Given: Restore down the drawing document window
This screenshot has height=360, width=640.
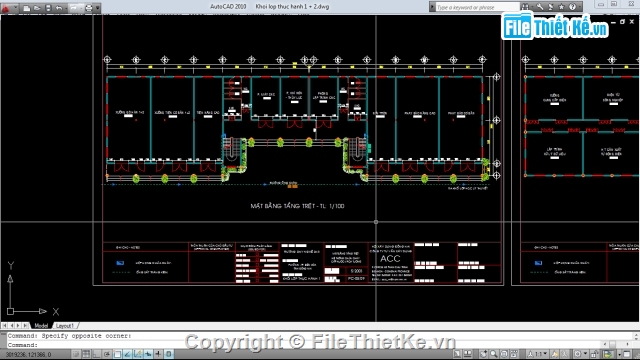Looking at the screenshot, I should click(x=622, y=22).
